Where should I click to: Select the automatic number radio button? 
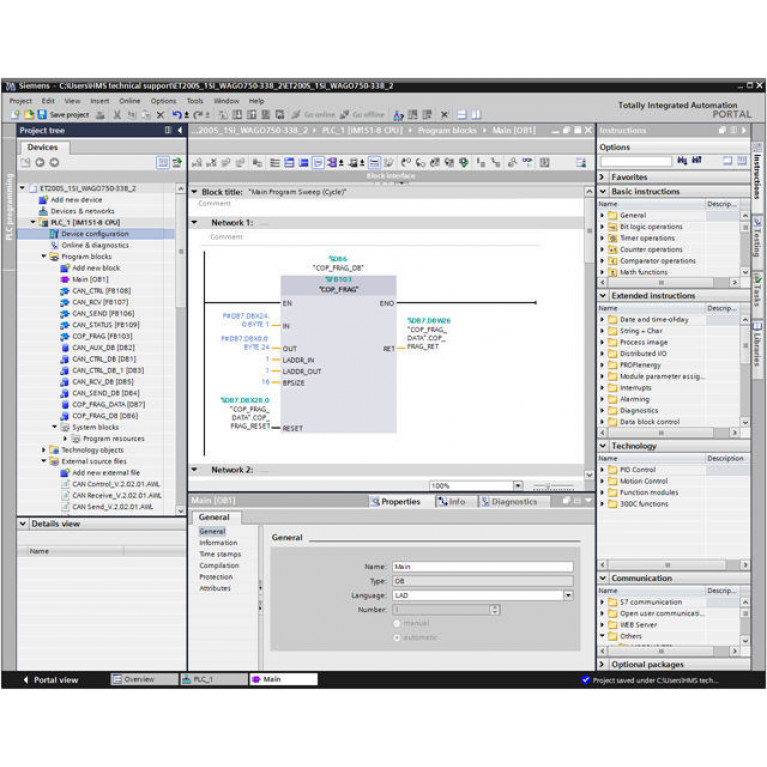(397, 637)
